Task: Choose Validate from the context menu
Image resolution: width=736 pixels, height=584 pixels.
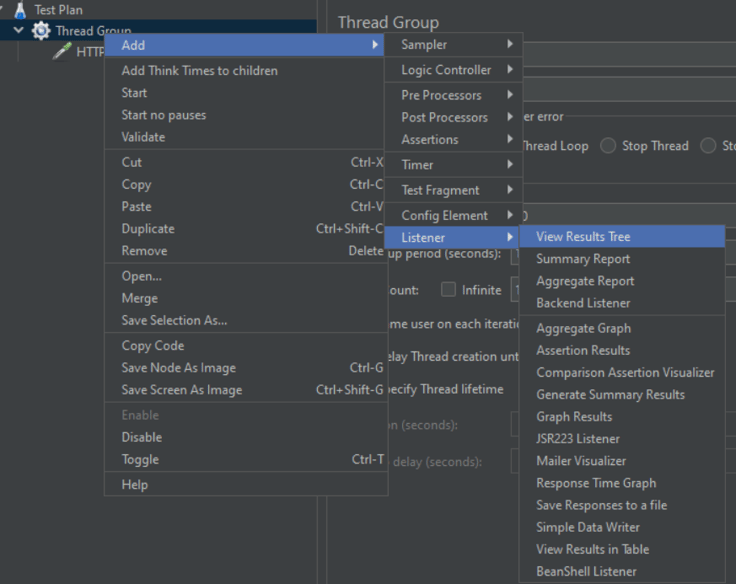Action: (143, 137)
